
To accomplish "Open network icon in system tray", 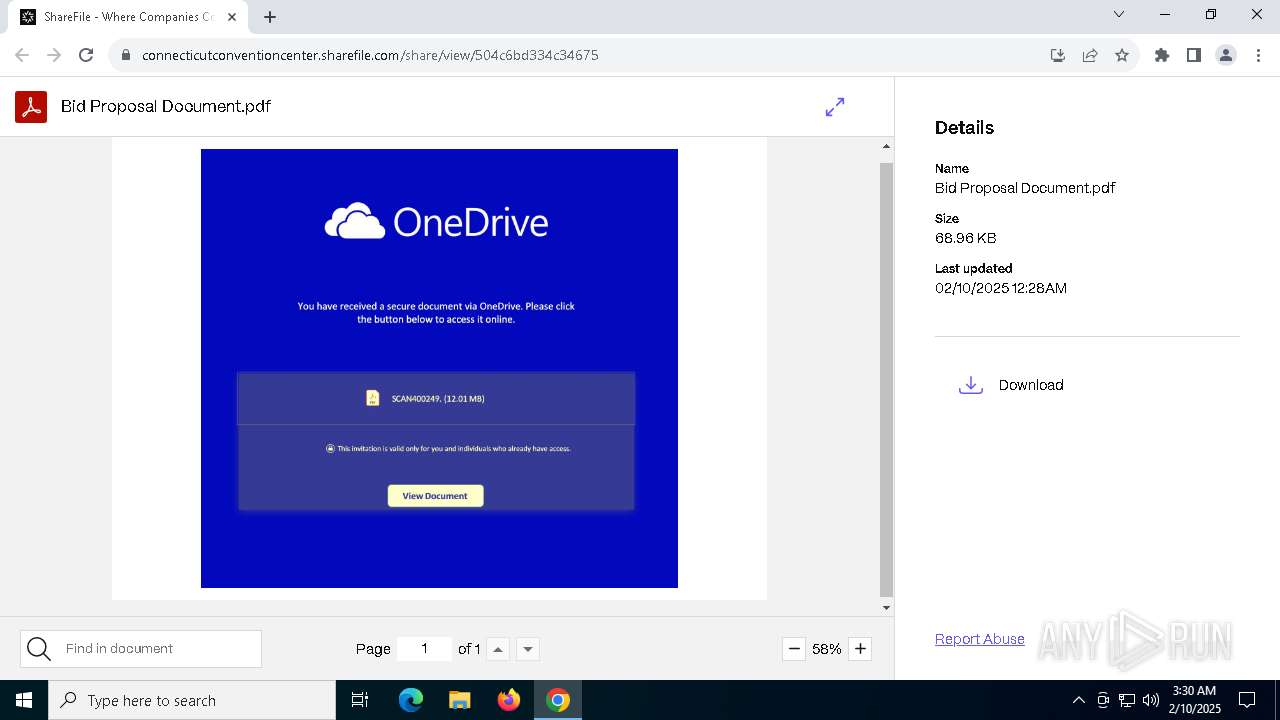I will [x=1127, y=700].
